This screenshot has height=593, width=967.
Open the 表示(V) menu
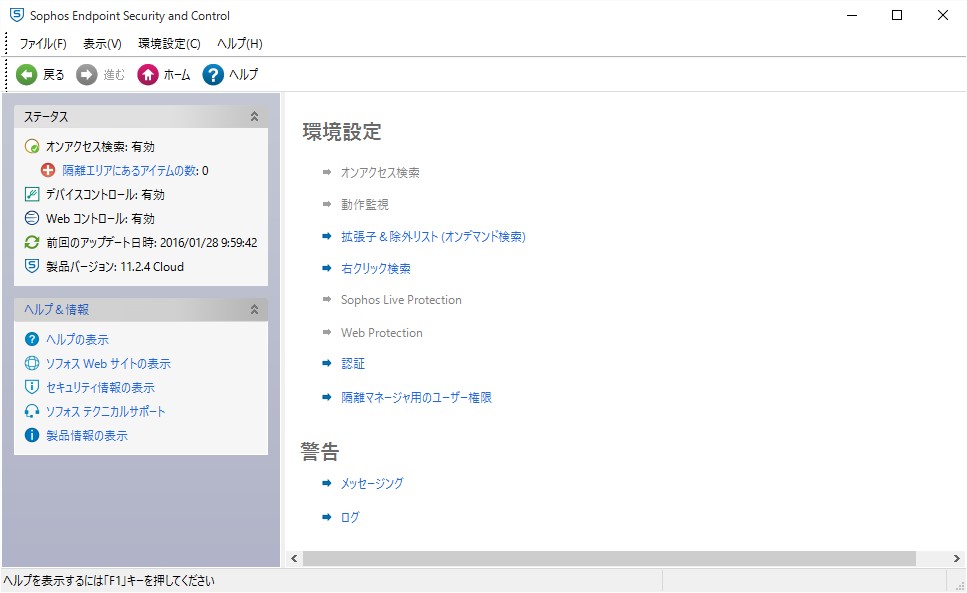click(102, 44)
